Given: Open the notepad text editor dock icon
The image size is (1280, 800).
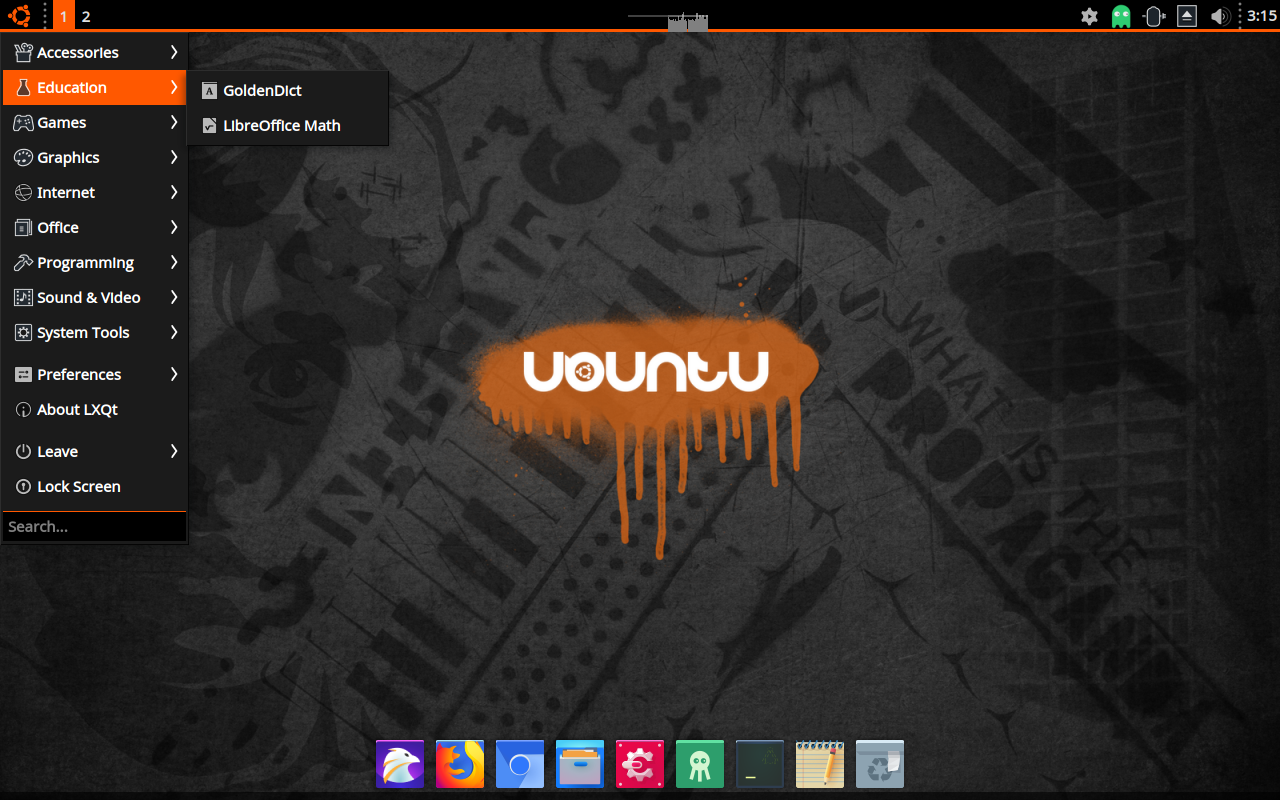Looking at the screenshot, I should 820,764.
